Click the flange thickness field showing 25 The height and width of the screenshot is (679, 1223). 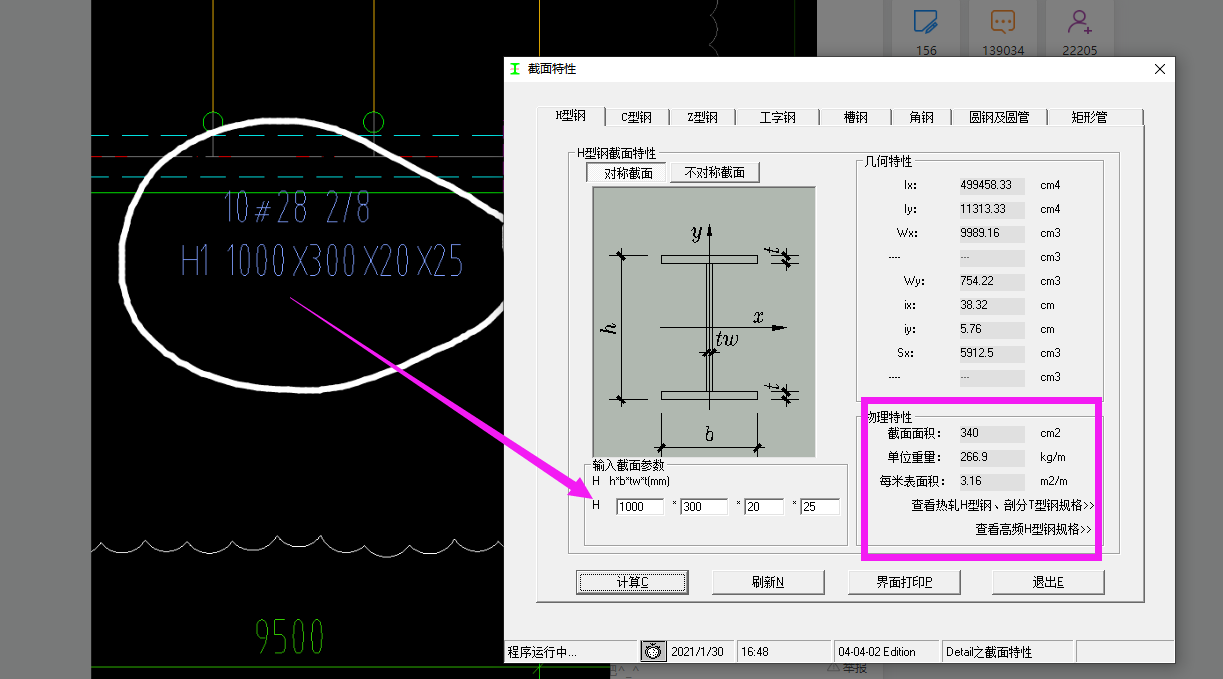coord(820,507)
